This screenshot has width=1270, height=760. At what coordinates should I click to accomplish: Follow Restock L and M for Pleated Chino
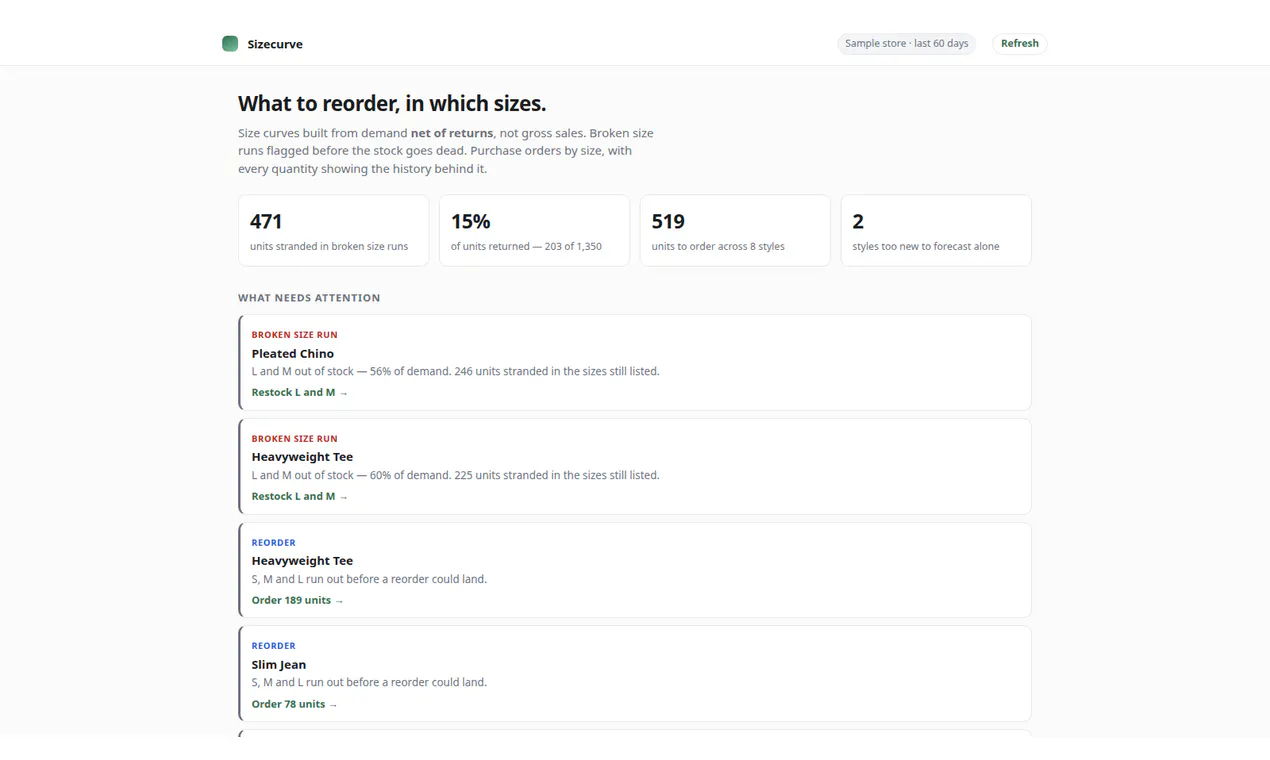300,393
